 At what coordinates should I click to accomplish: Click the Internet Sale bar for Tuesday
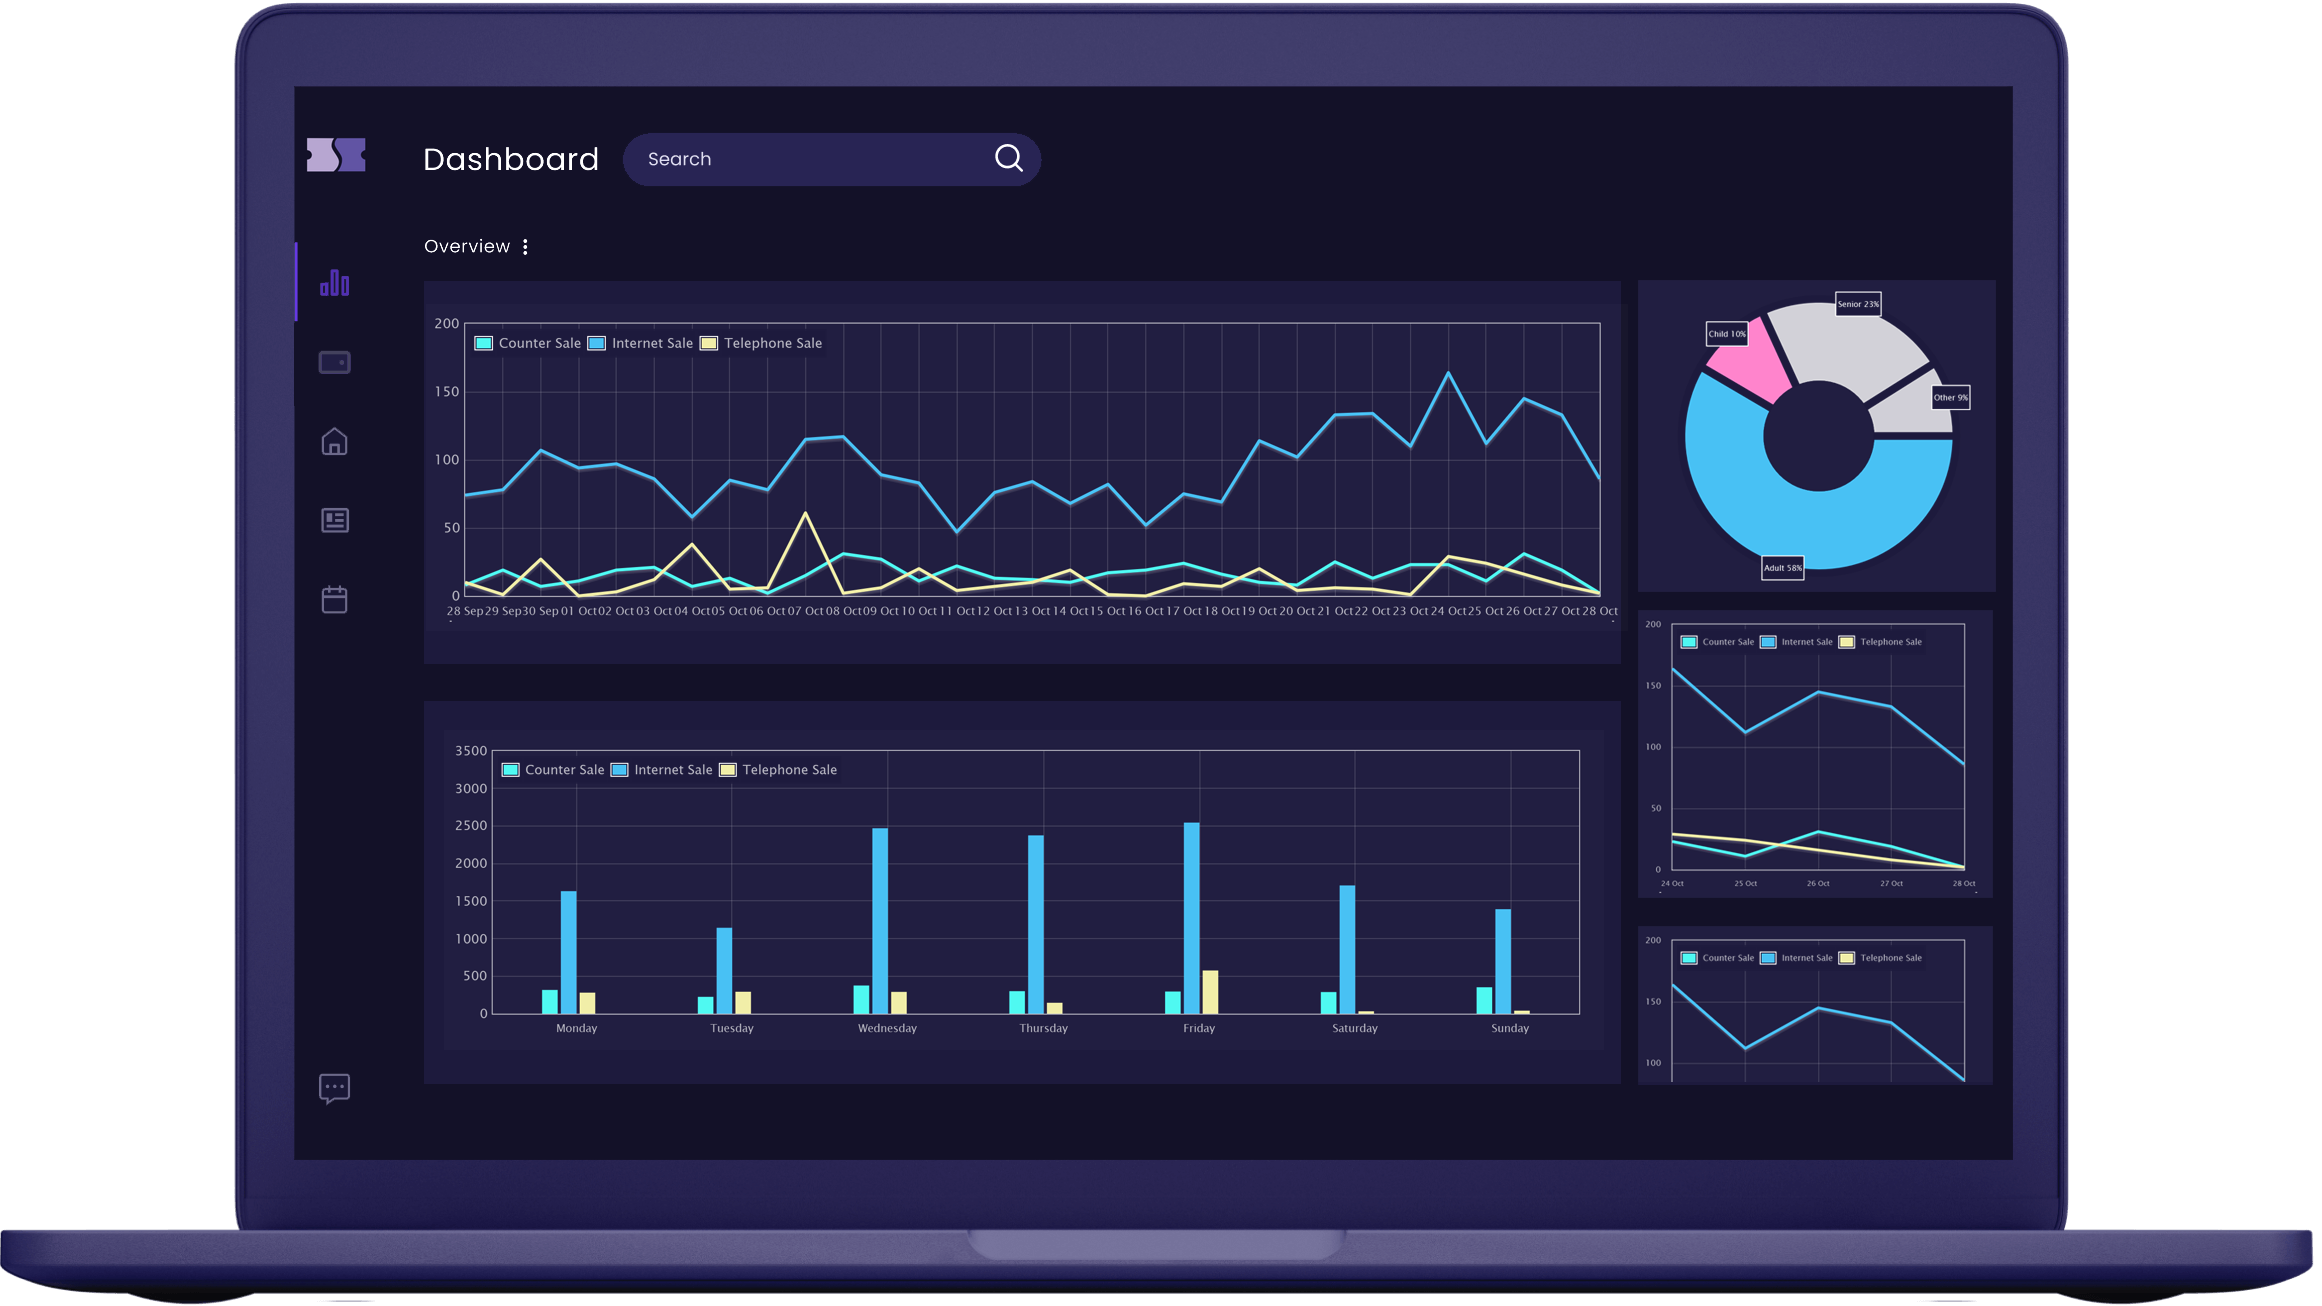coord(724,970)
